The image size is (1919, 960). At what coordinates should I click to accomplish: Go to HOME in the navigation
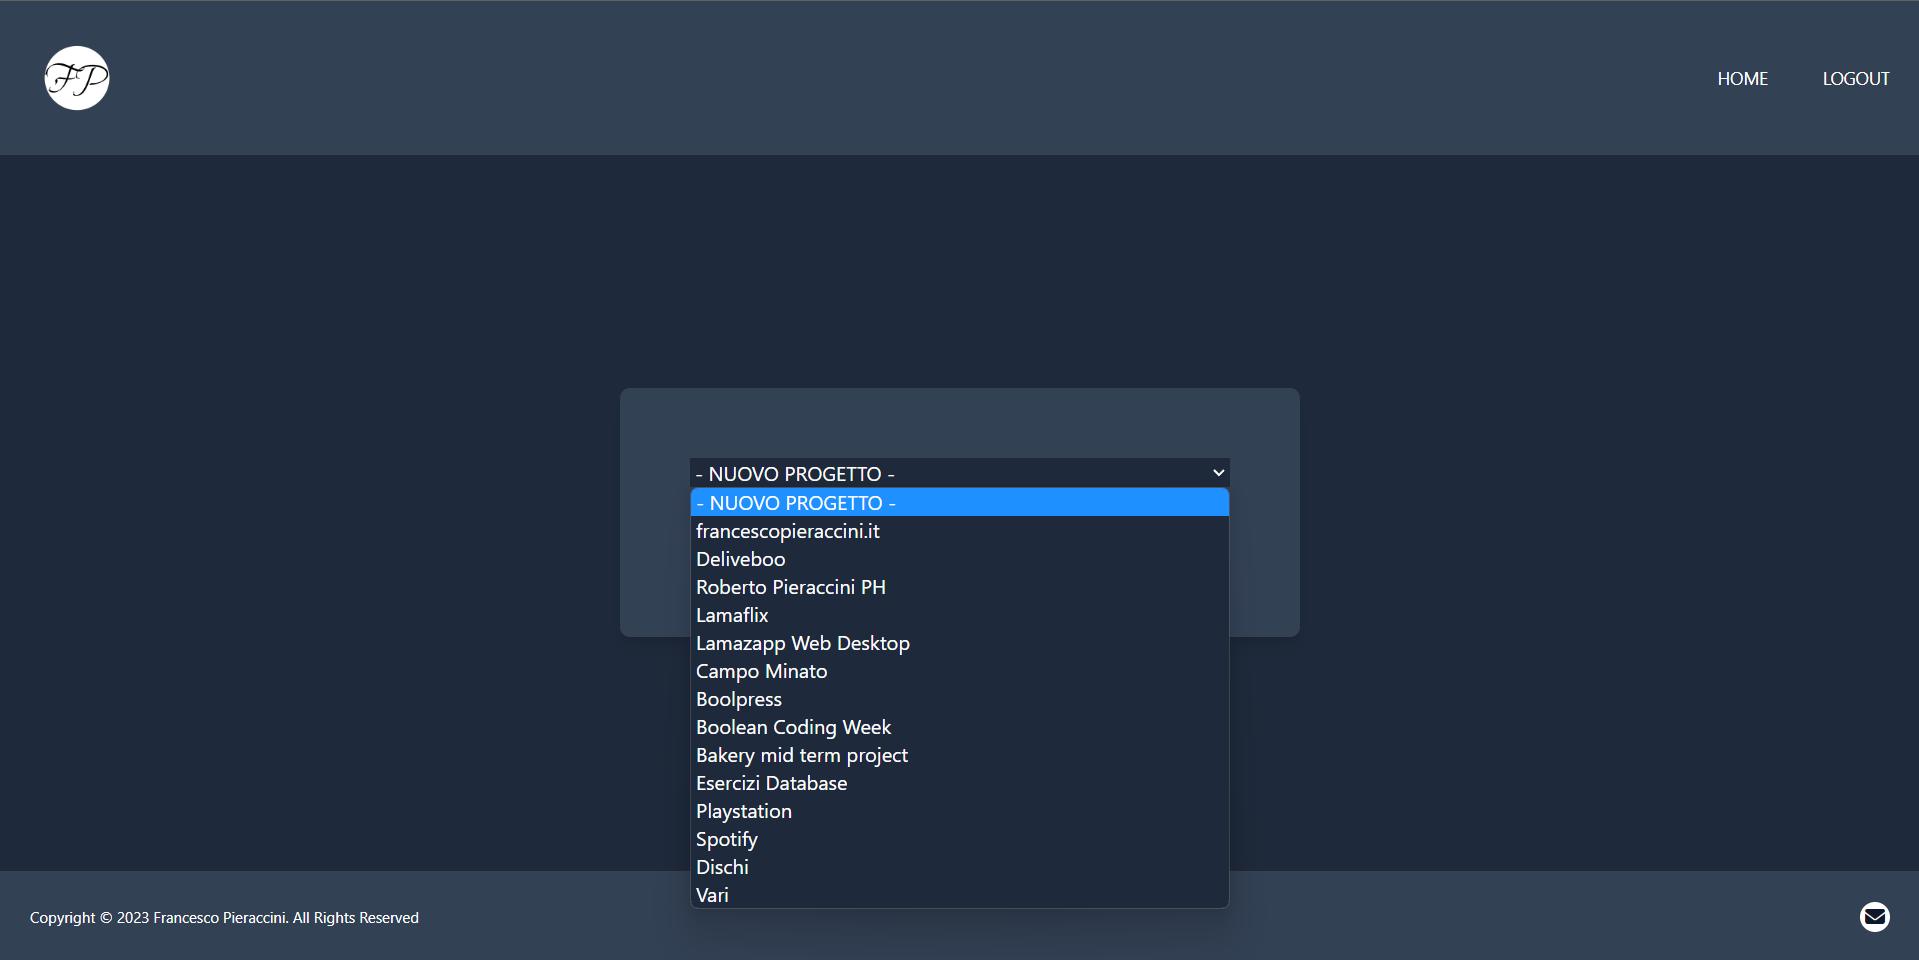coord(1742,78)
